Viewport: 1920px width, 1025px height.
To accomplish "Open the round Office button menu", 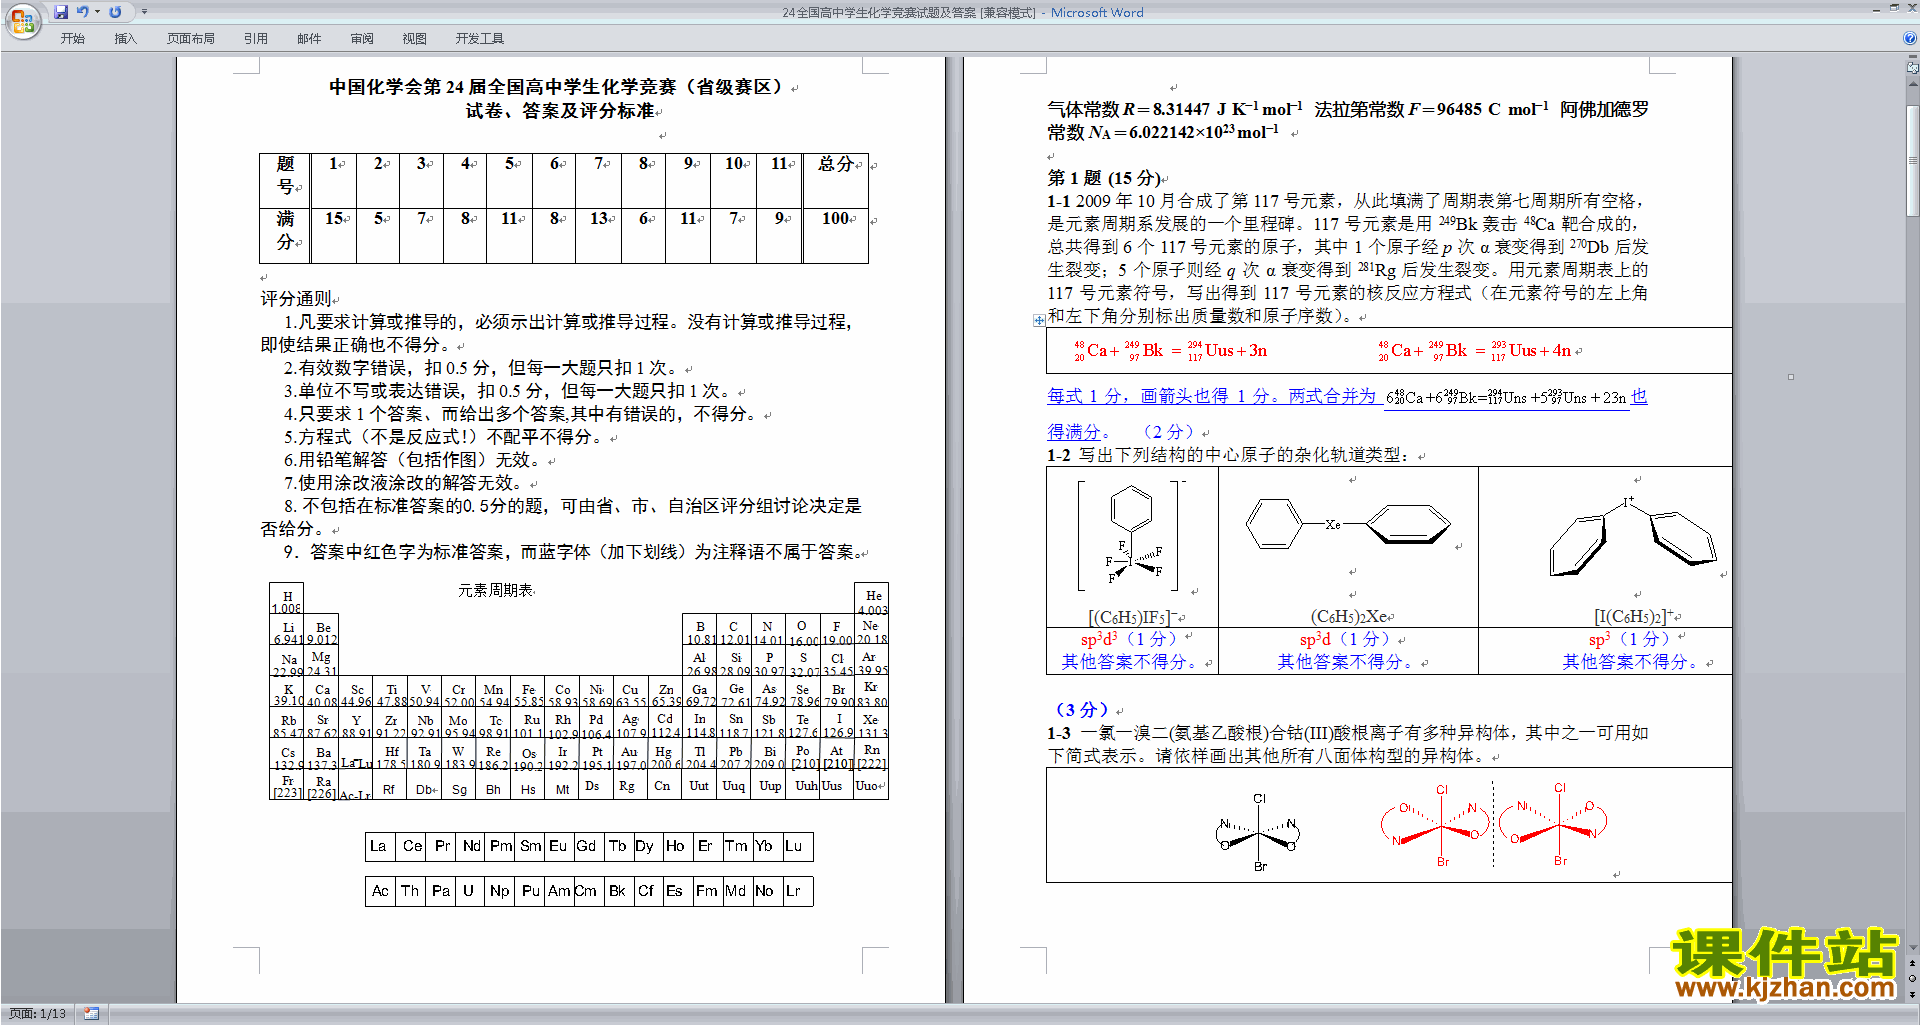I will (x=22, y=21).
